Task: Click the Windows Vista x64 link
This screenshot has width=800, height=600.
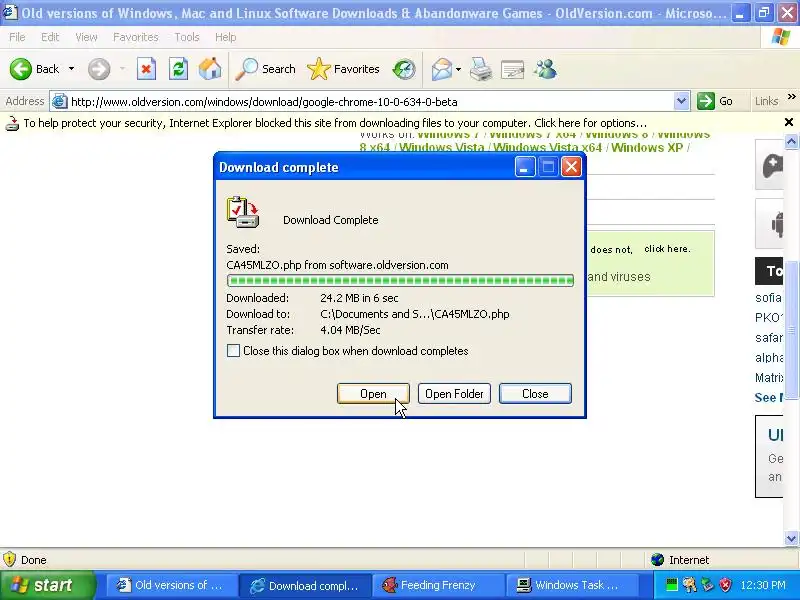Action: tap(547, 147)
